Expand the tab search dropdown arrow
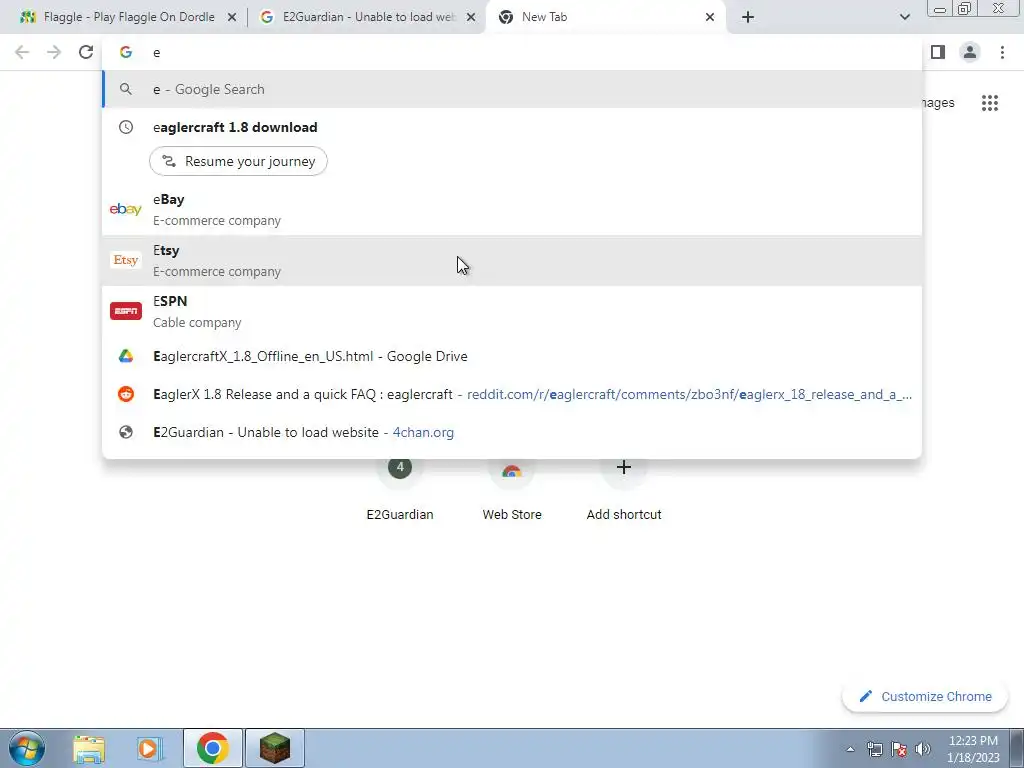 [904, 17]
